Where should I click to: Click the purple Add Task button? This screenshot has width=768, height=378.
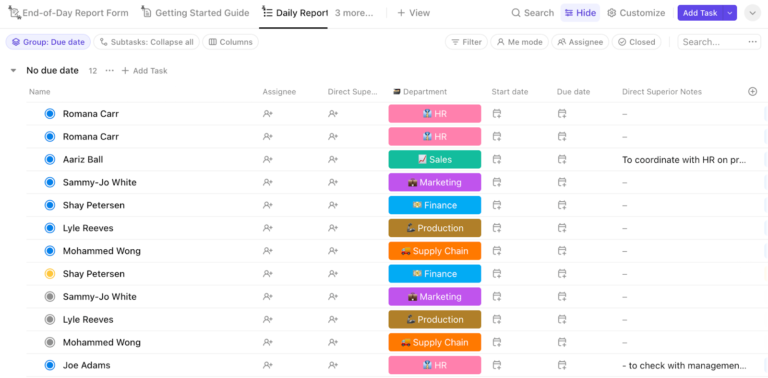(700, 13)
